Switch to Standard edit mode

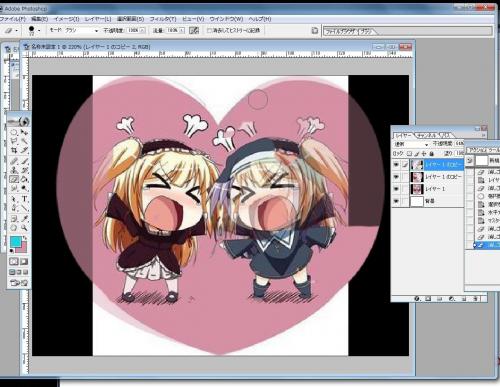[14, 262]
